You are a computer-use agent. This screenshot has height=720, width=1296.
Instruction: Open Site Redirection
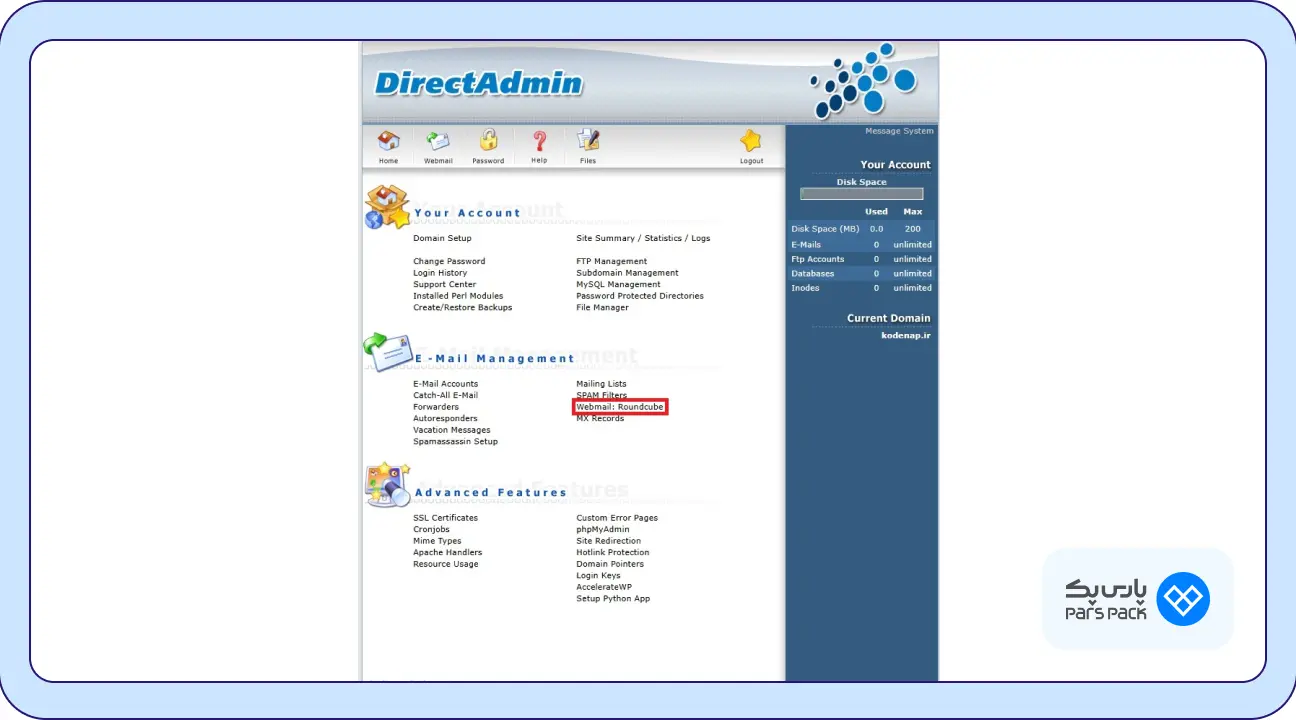[x=608, y=541]
